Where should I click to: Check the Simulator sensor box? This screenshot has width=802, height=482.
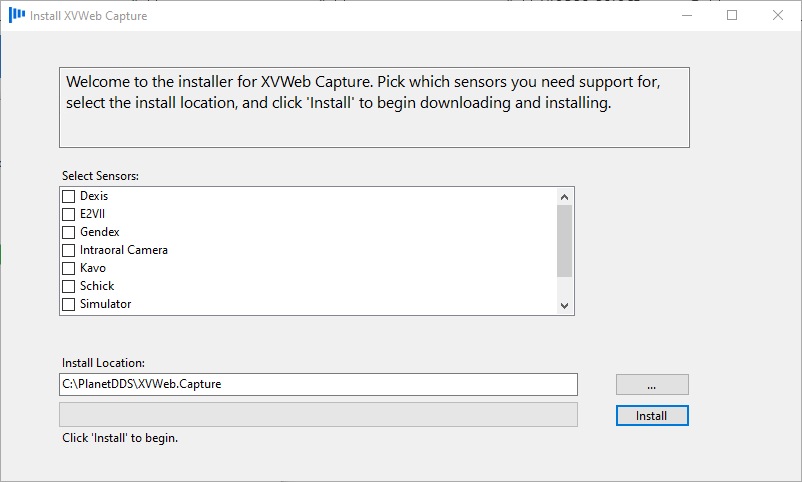coord(69,304)
